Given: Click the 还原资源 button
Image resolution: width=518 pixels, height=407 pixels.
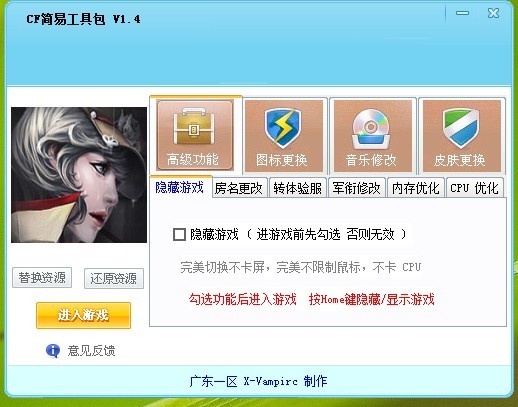Looking at the screenshot, I should (x=114, y=278).
